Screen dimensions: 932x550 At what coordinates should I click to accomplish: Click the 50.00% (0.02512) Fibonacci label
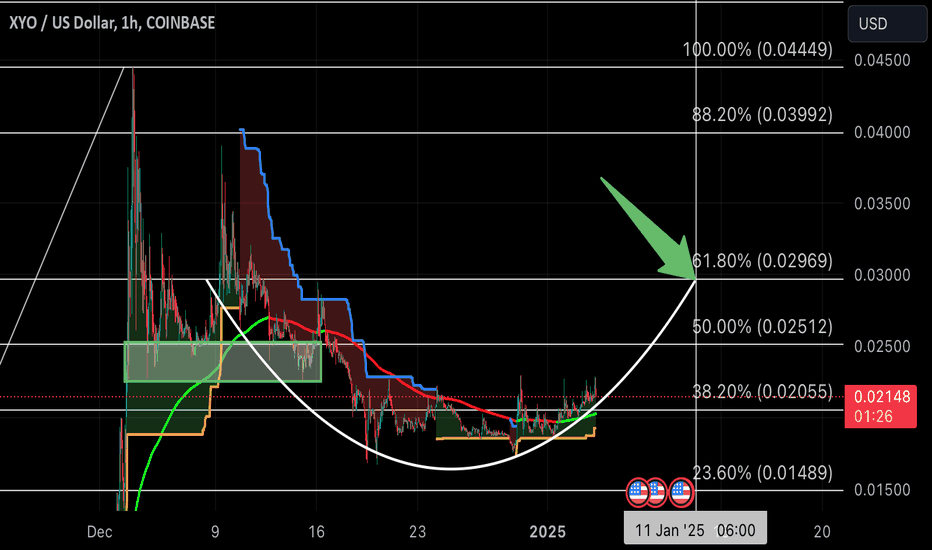[762, 326]
